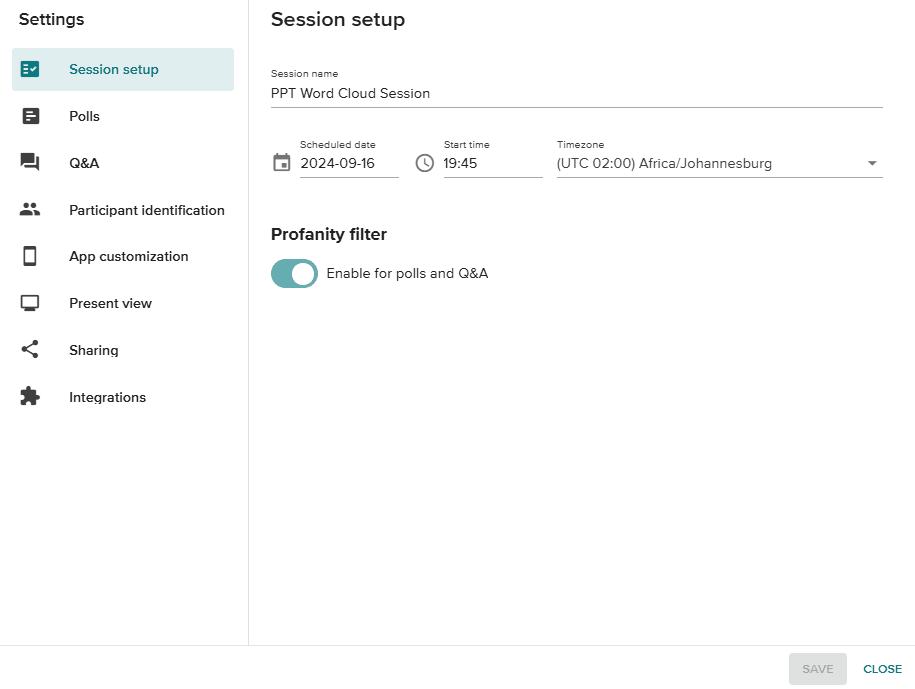Click the SAVE button
The width and height of the screenshot is (915, 689).
(x=818, y=669)
